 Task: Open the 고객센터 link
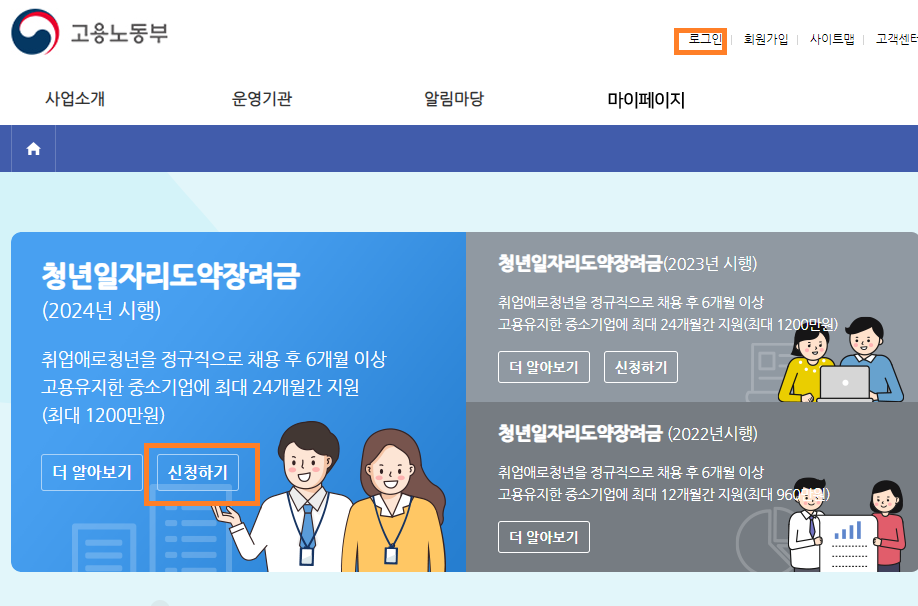pyautogui.click(x=897, y=39)
